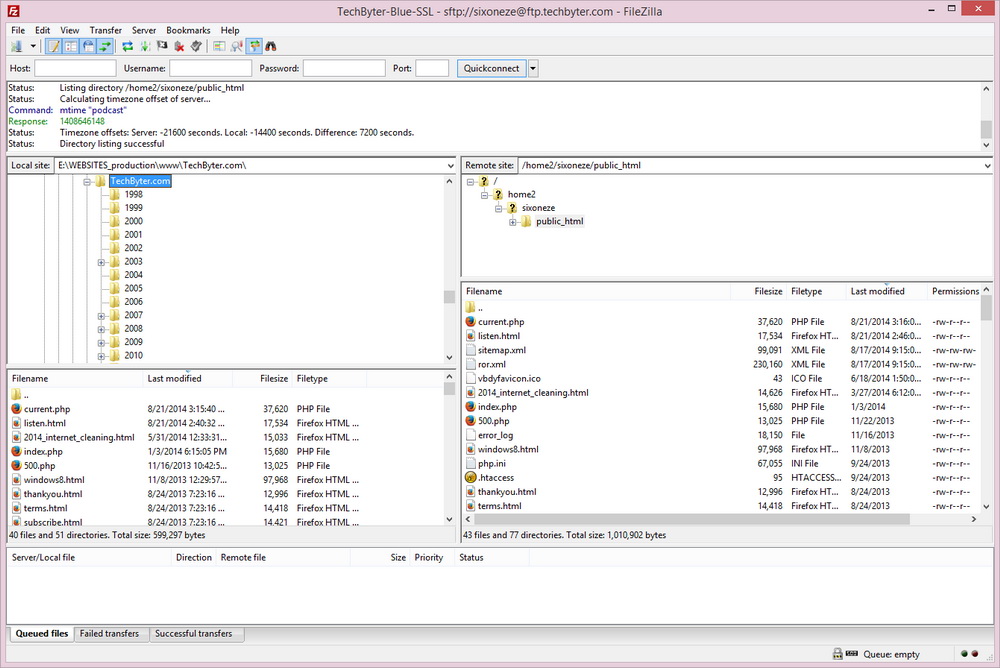Reconnect to the last server
This screenshot has height=668, width=1000.
196,46
